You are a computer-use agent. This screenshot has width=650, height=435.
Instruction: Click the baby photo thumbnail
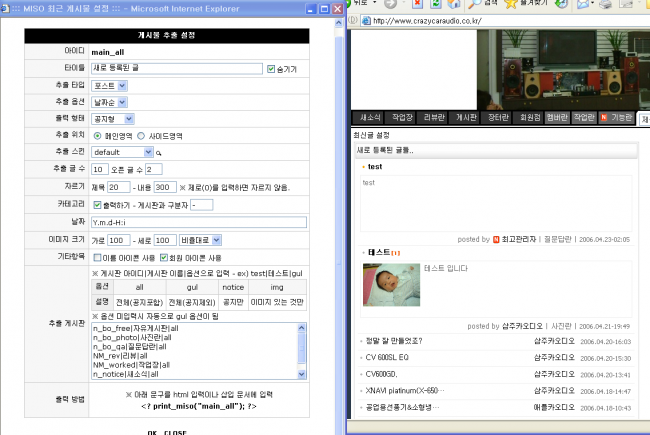(x=391, y=284)
